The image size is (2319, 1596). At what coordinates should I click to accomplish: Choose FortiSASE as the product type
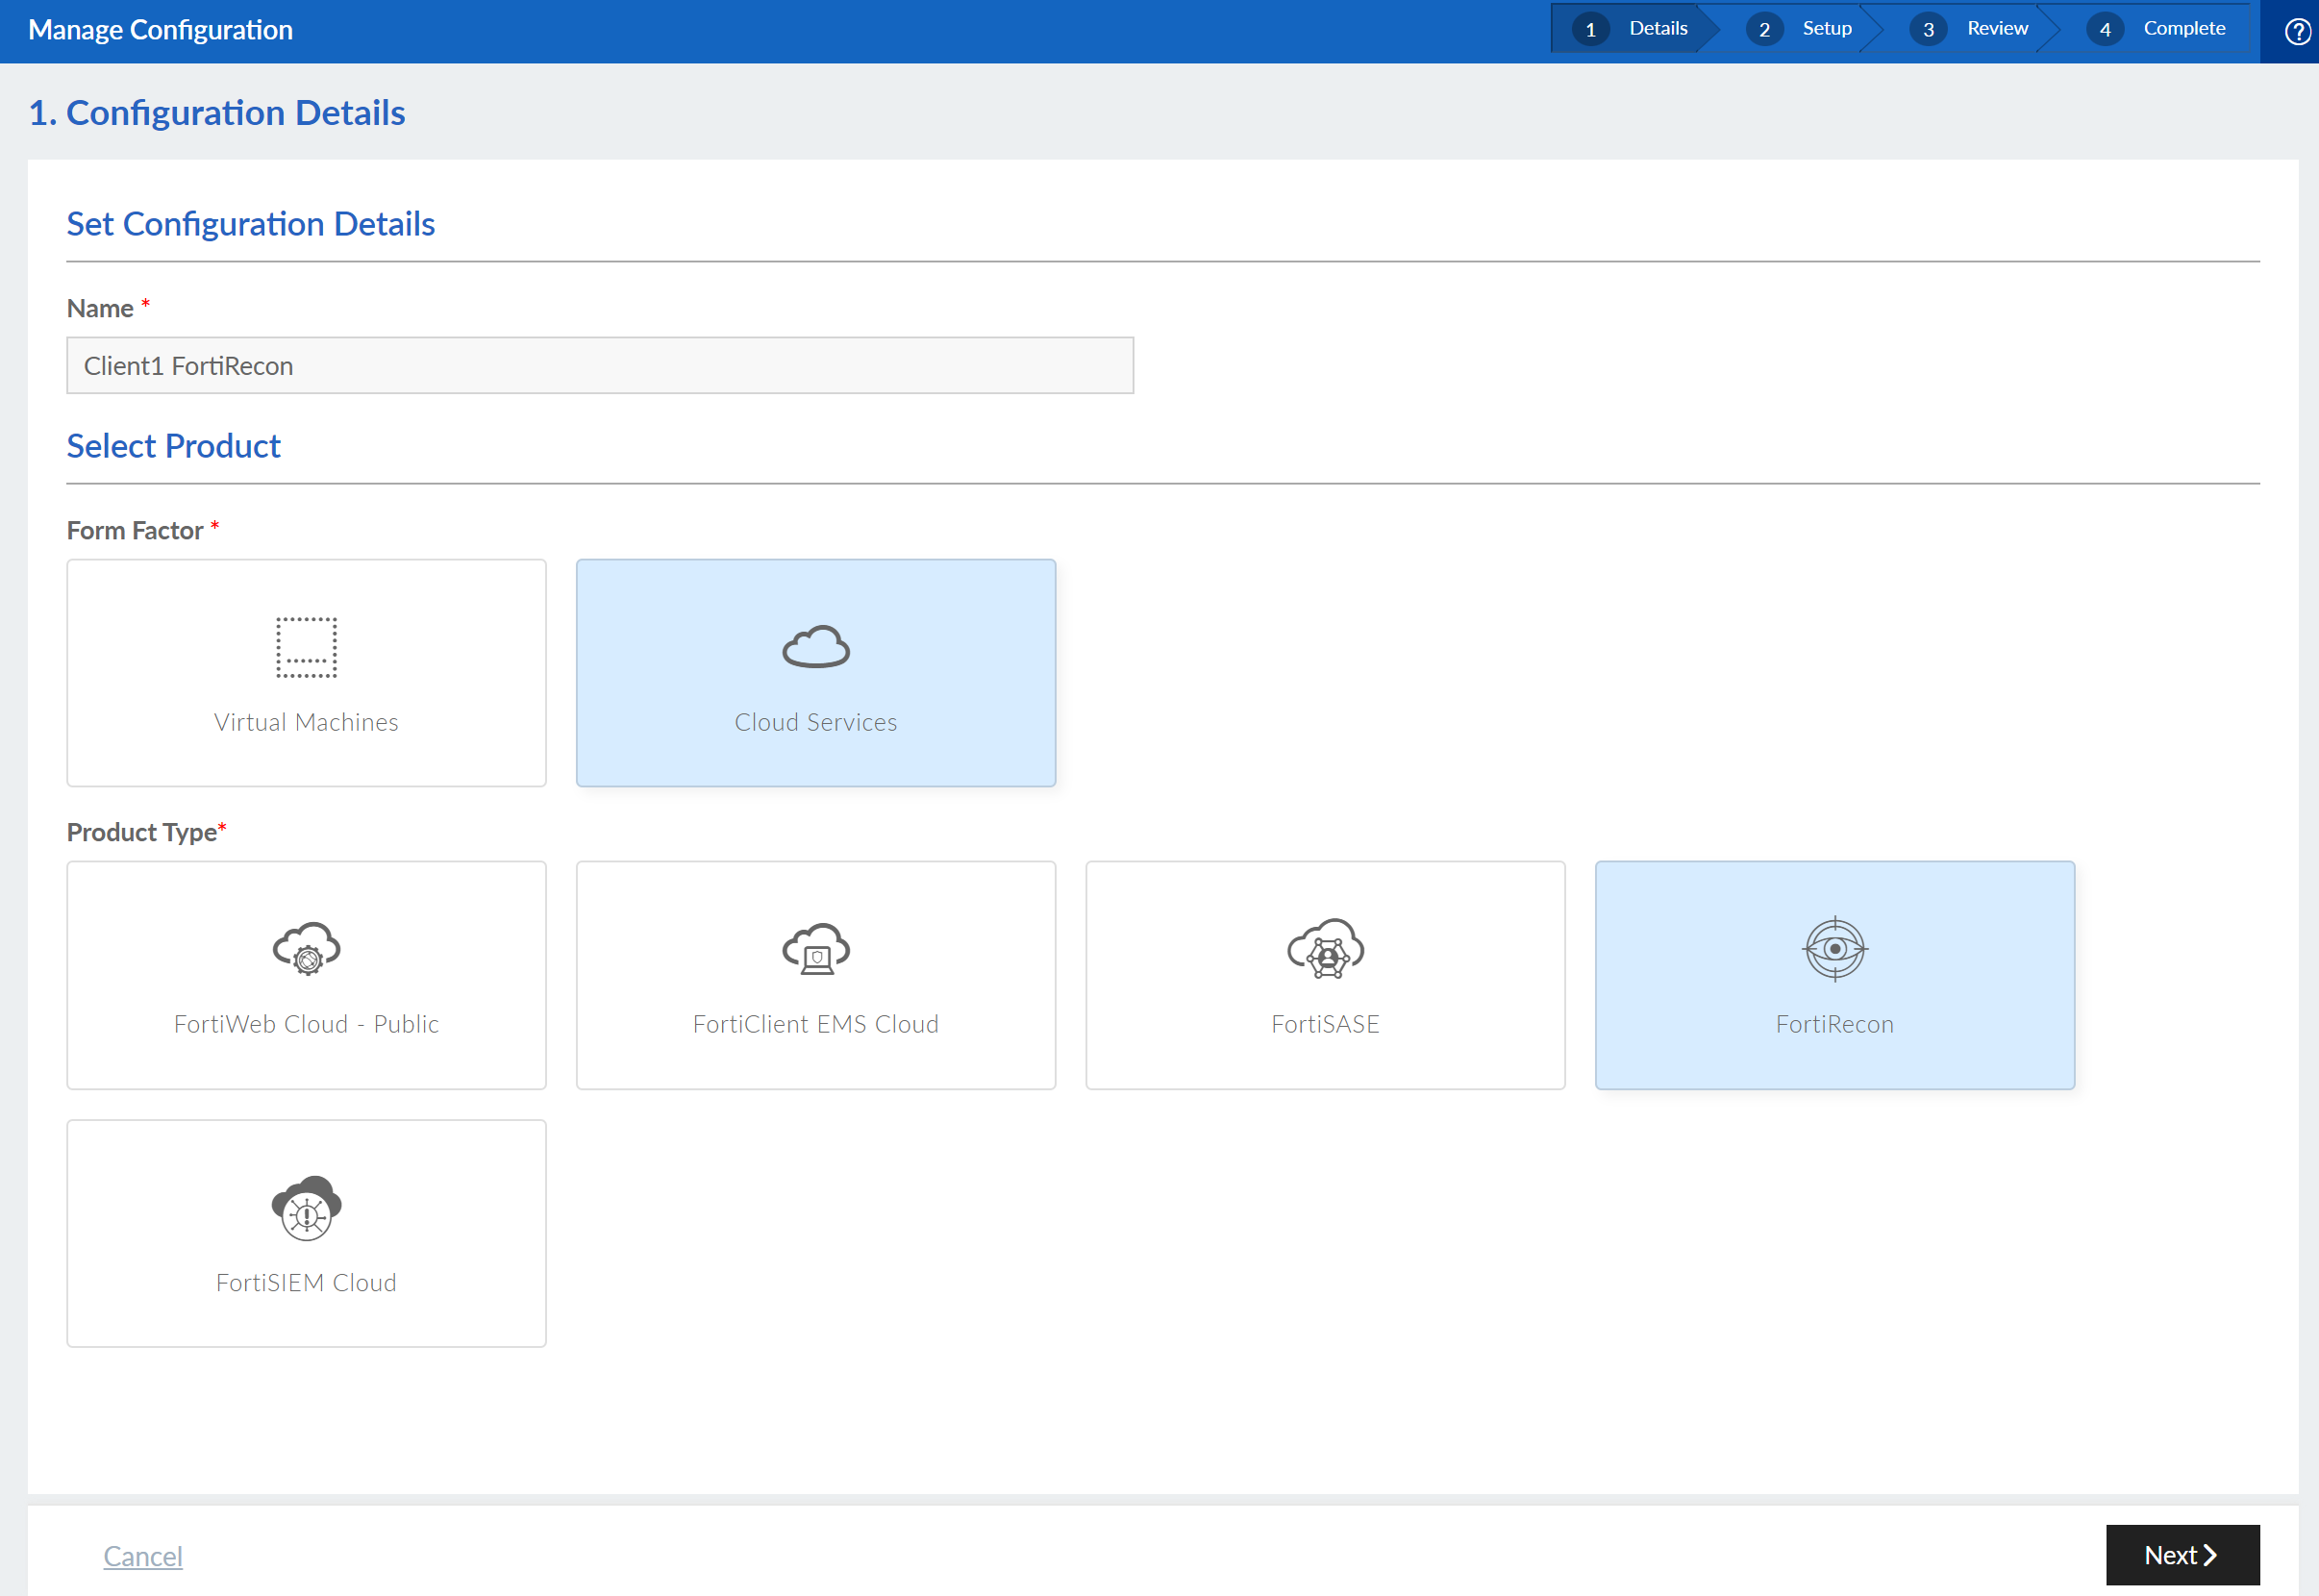point(1325,975)
